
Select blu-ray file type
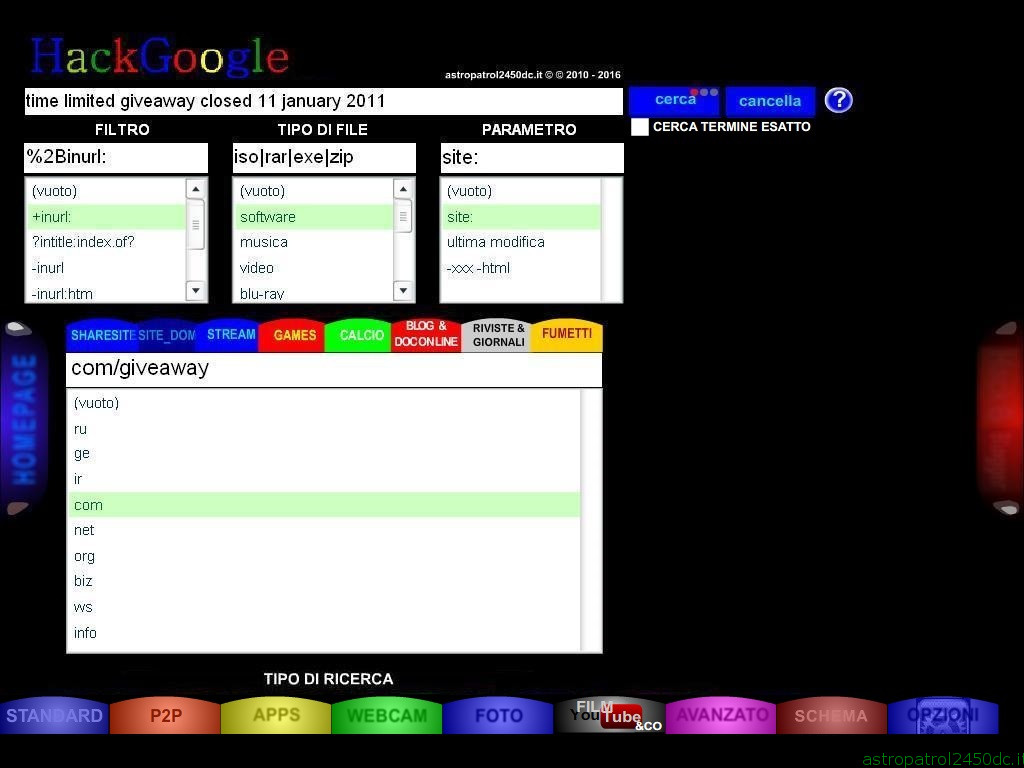point(314,293)
